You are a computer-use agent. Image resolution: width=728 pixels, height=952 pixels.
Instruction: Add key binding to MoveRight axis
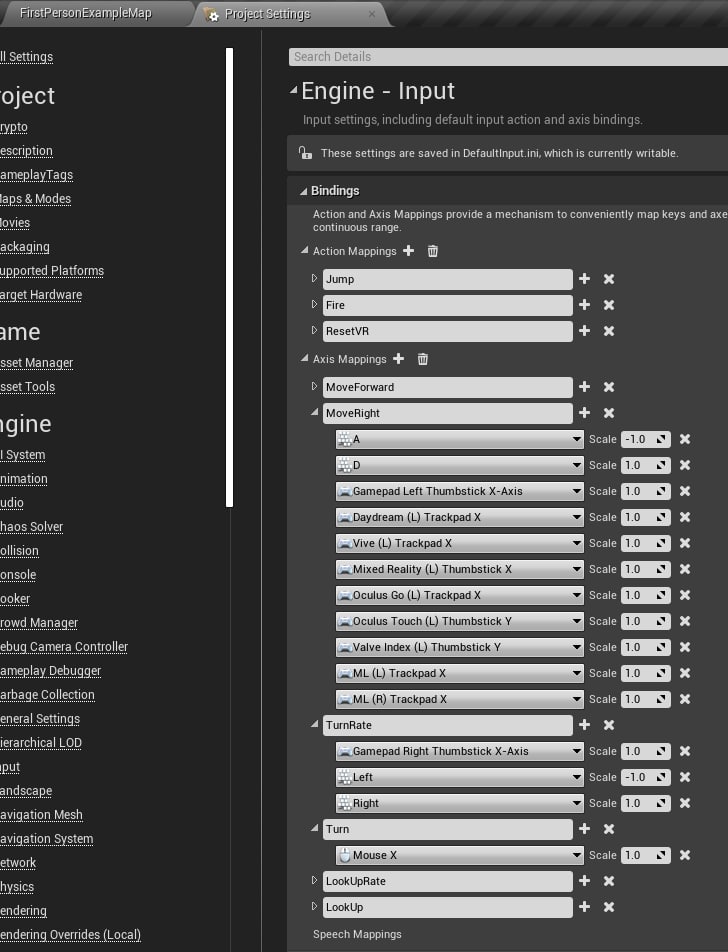[x=585, y=413]
